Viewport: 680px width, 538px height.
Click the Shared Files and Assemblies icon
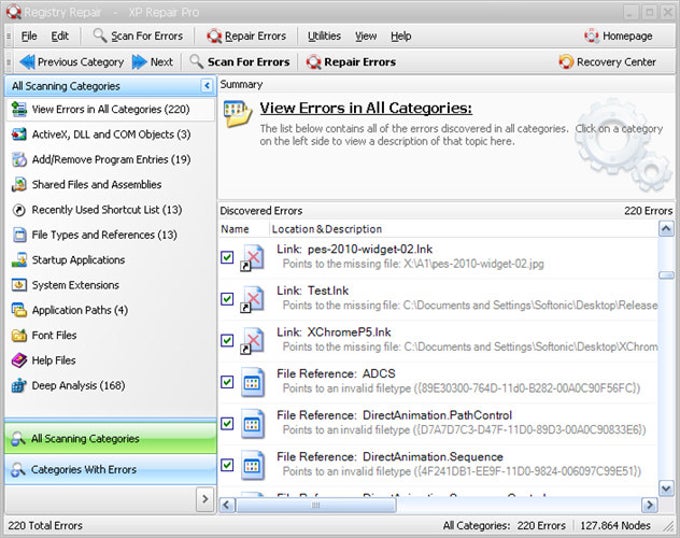click(19, 185)
